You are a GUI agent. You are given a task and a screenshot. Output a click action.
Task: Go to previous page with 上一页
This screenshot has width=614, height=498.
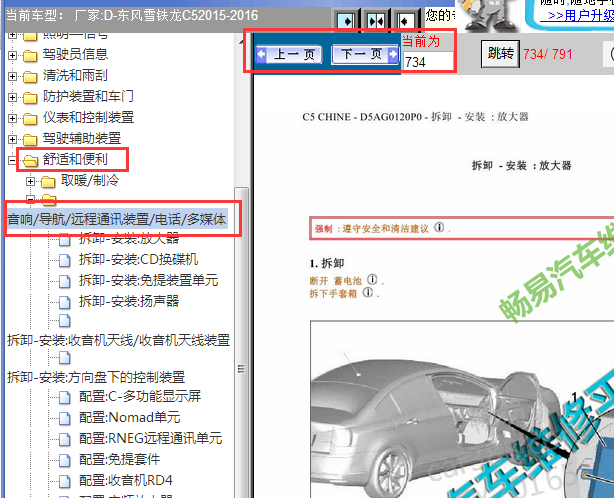click(x=289, y=54)
